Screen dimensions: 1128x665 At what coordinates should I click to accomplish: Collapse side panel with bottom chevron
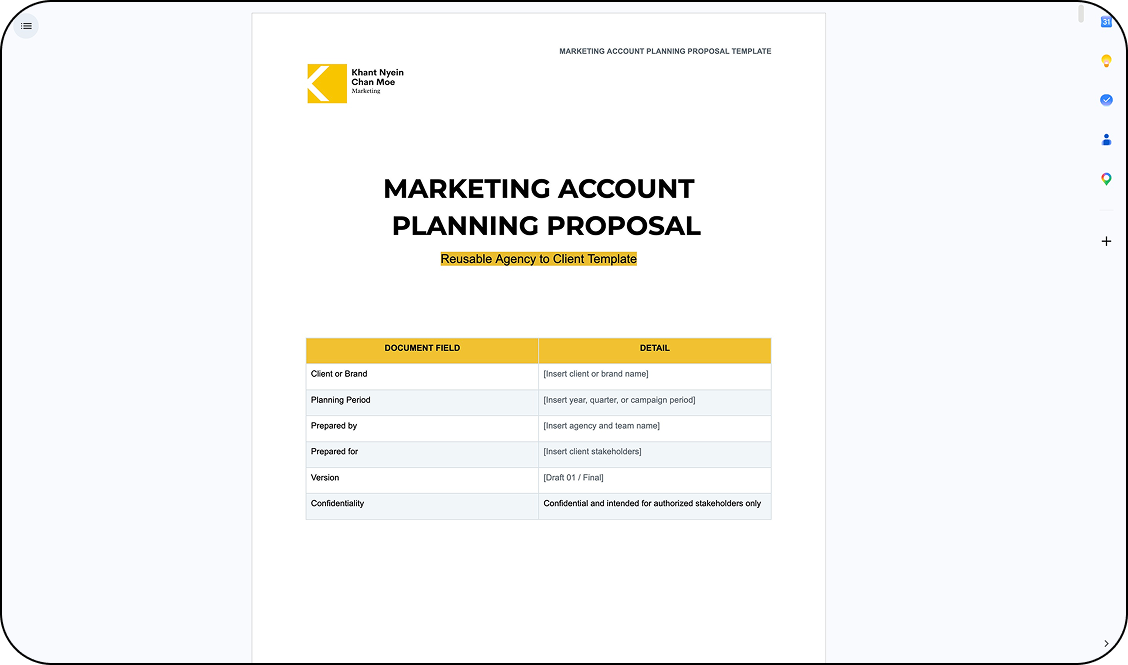pos(1106,643)
